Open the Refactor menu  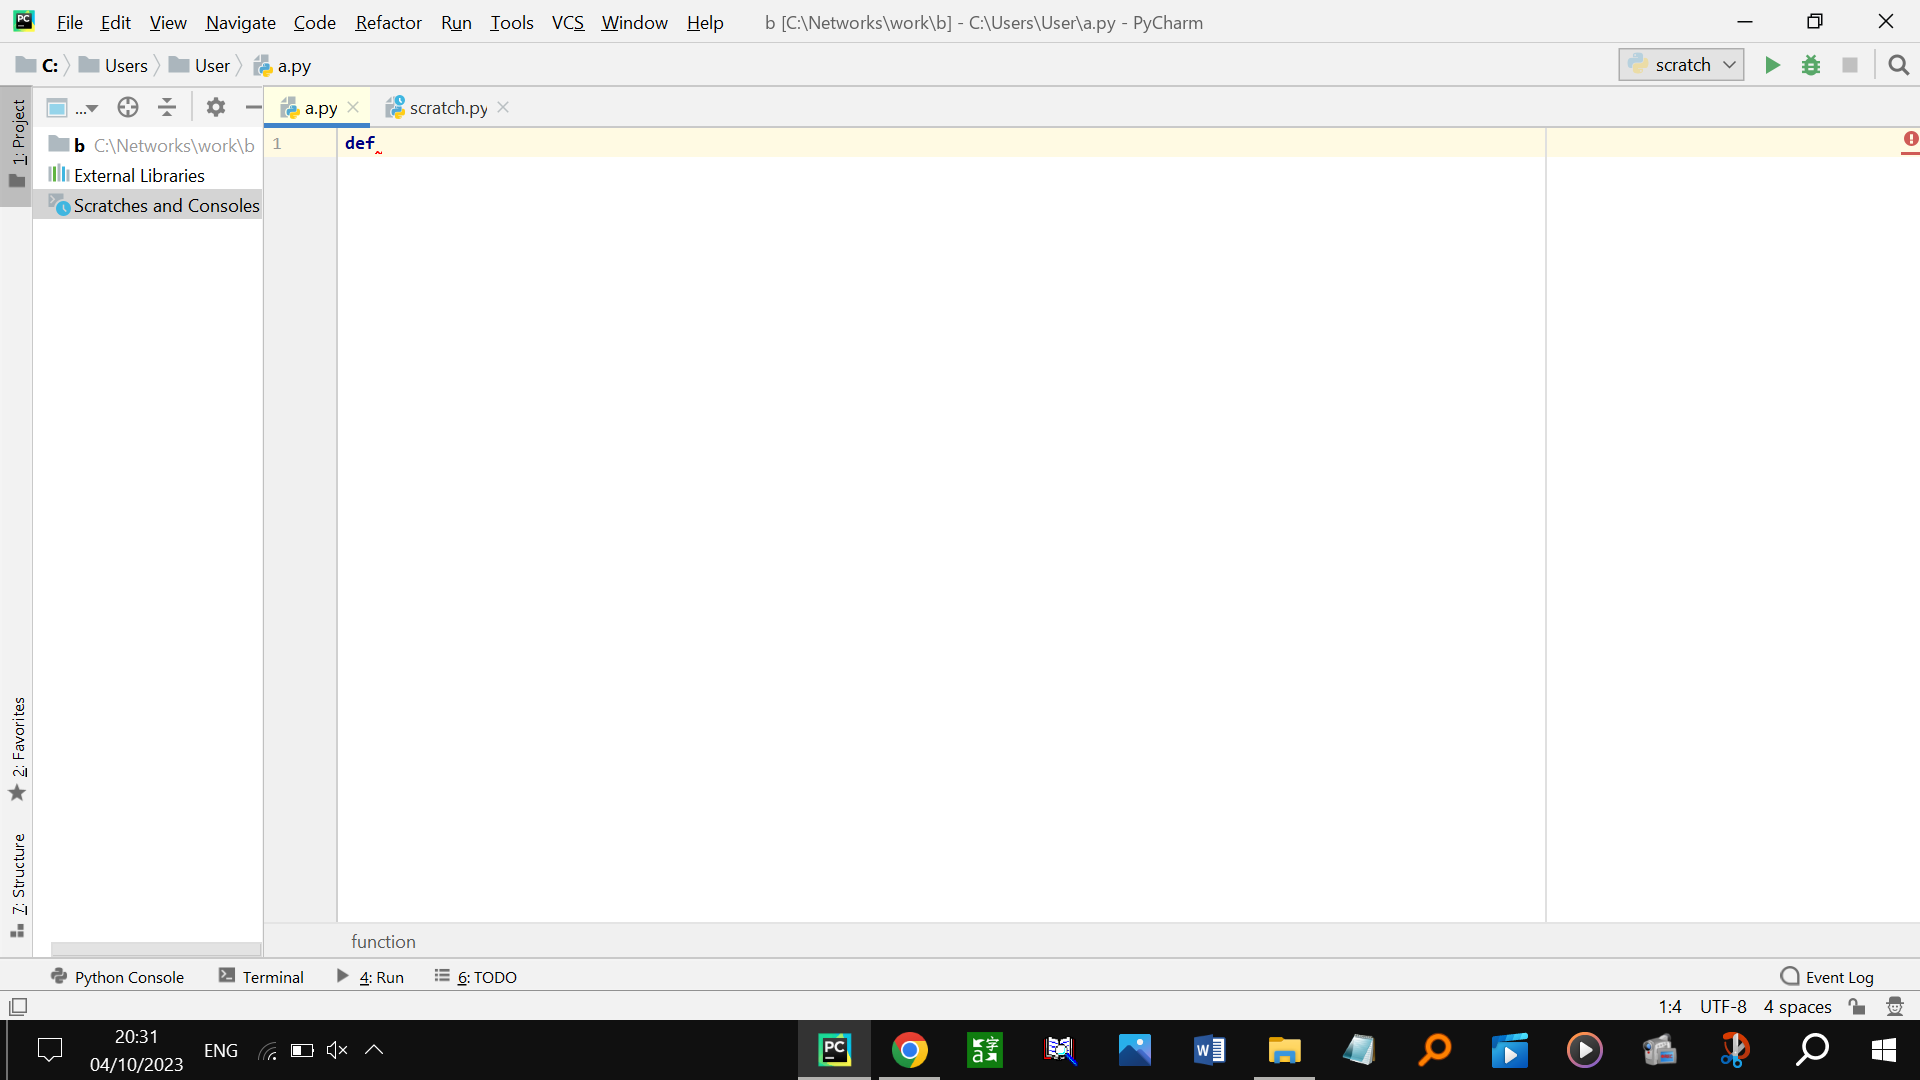[x=388, y=22]
